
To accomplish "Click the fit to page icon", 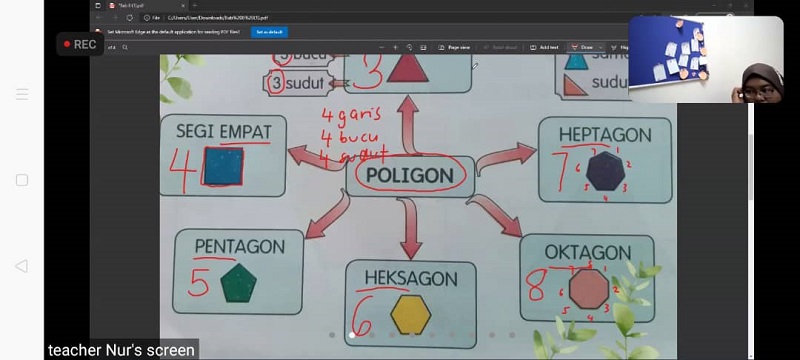I will (x=423, y=47).
